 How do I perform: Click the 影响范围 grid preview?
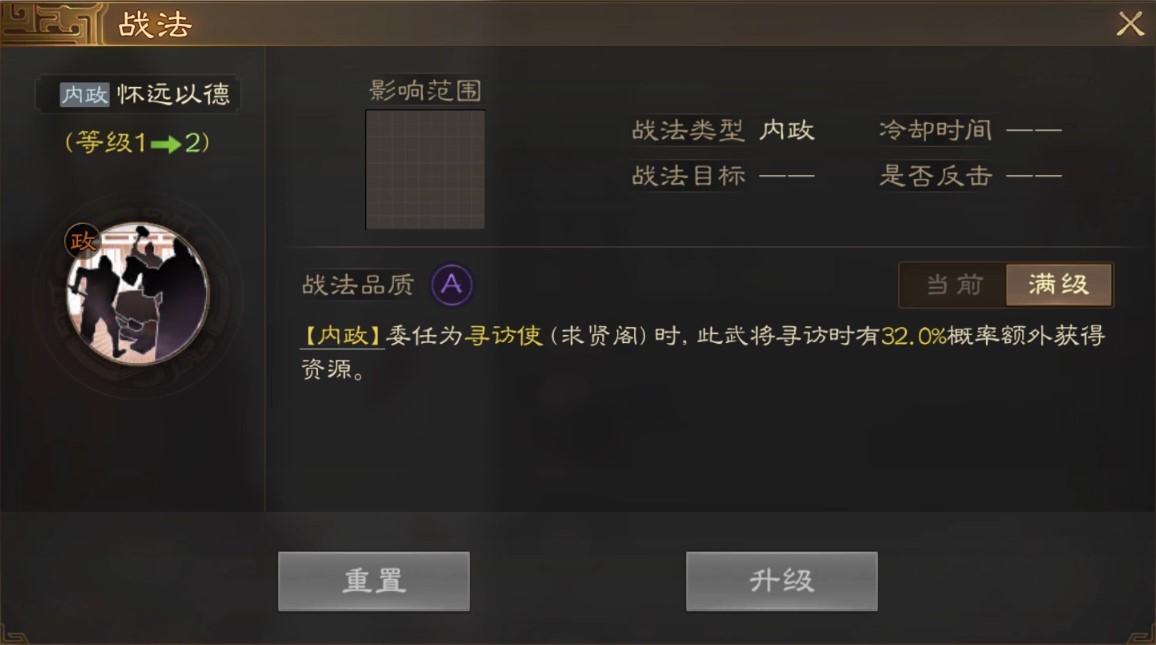(x=425, y=170)
